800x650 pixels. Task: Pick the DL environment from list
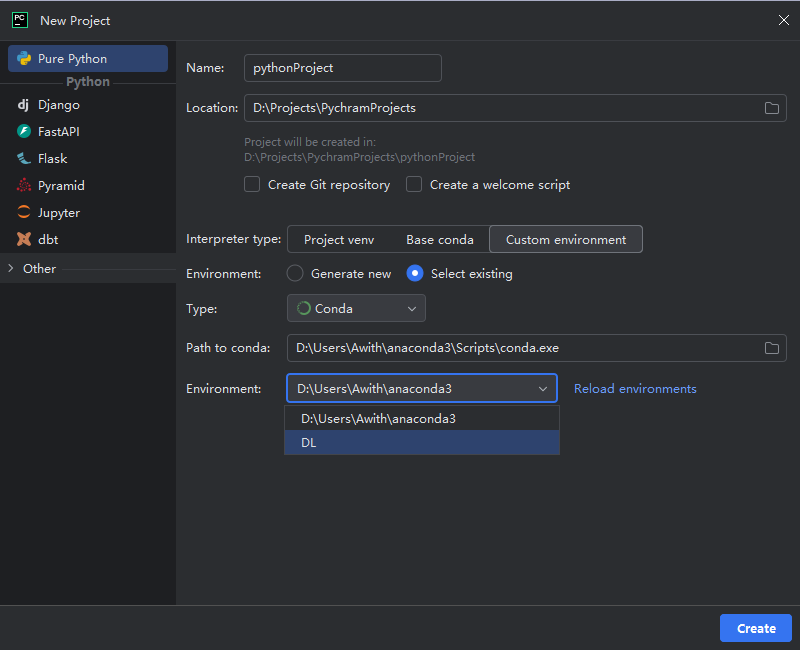[422, 443]
